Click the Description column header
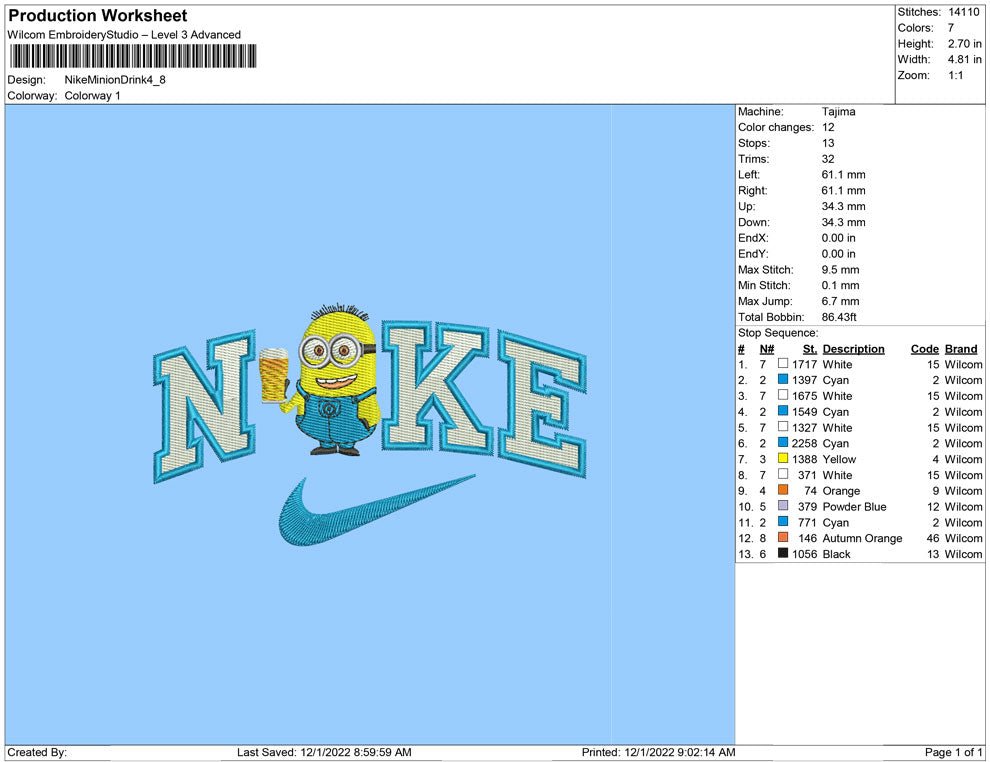 pyautogui.click(x=853, y=349)
